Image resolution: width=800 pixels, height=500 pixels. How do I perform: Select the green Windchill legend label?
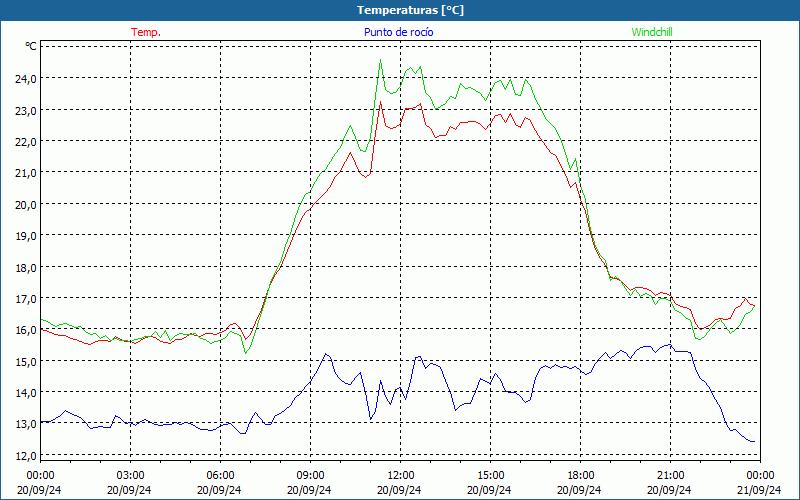pos(652,32)
